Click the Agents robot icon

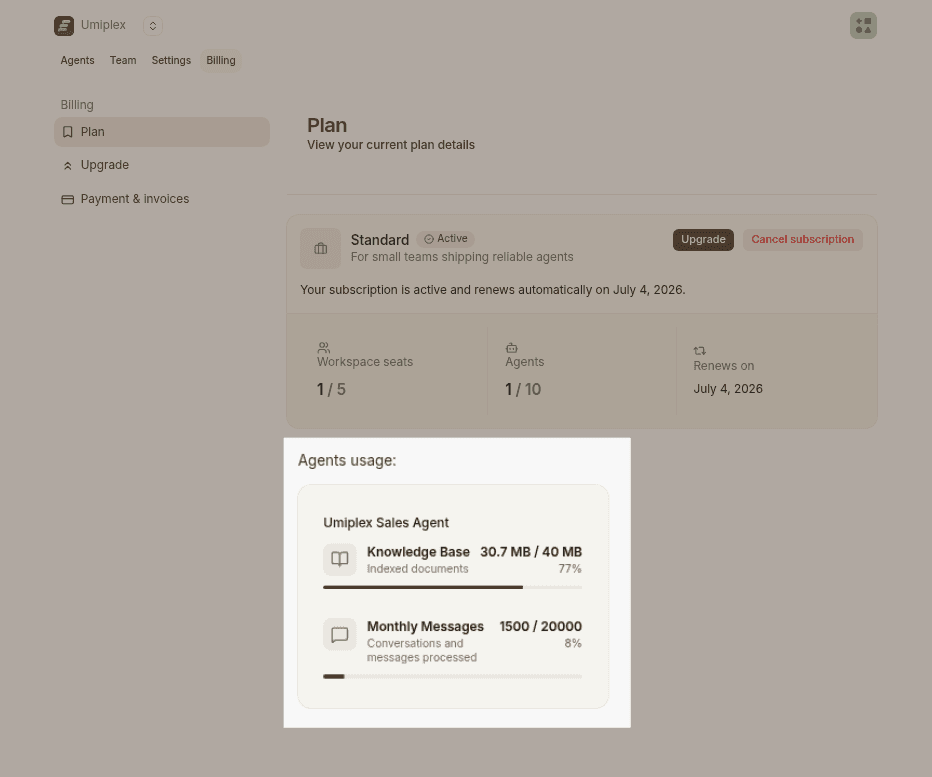pyautogui.click(x=512, y=348)
